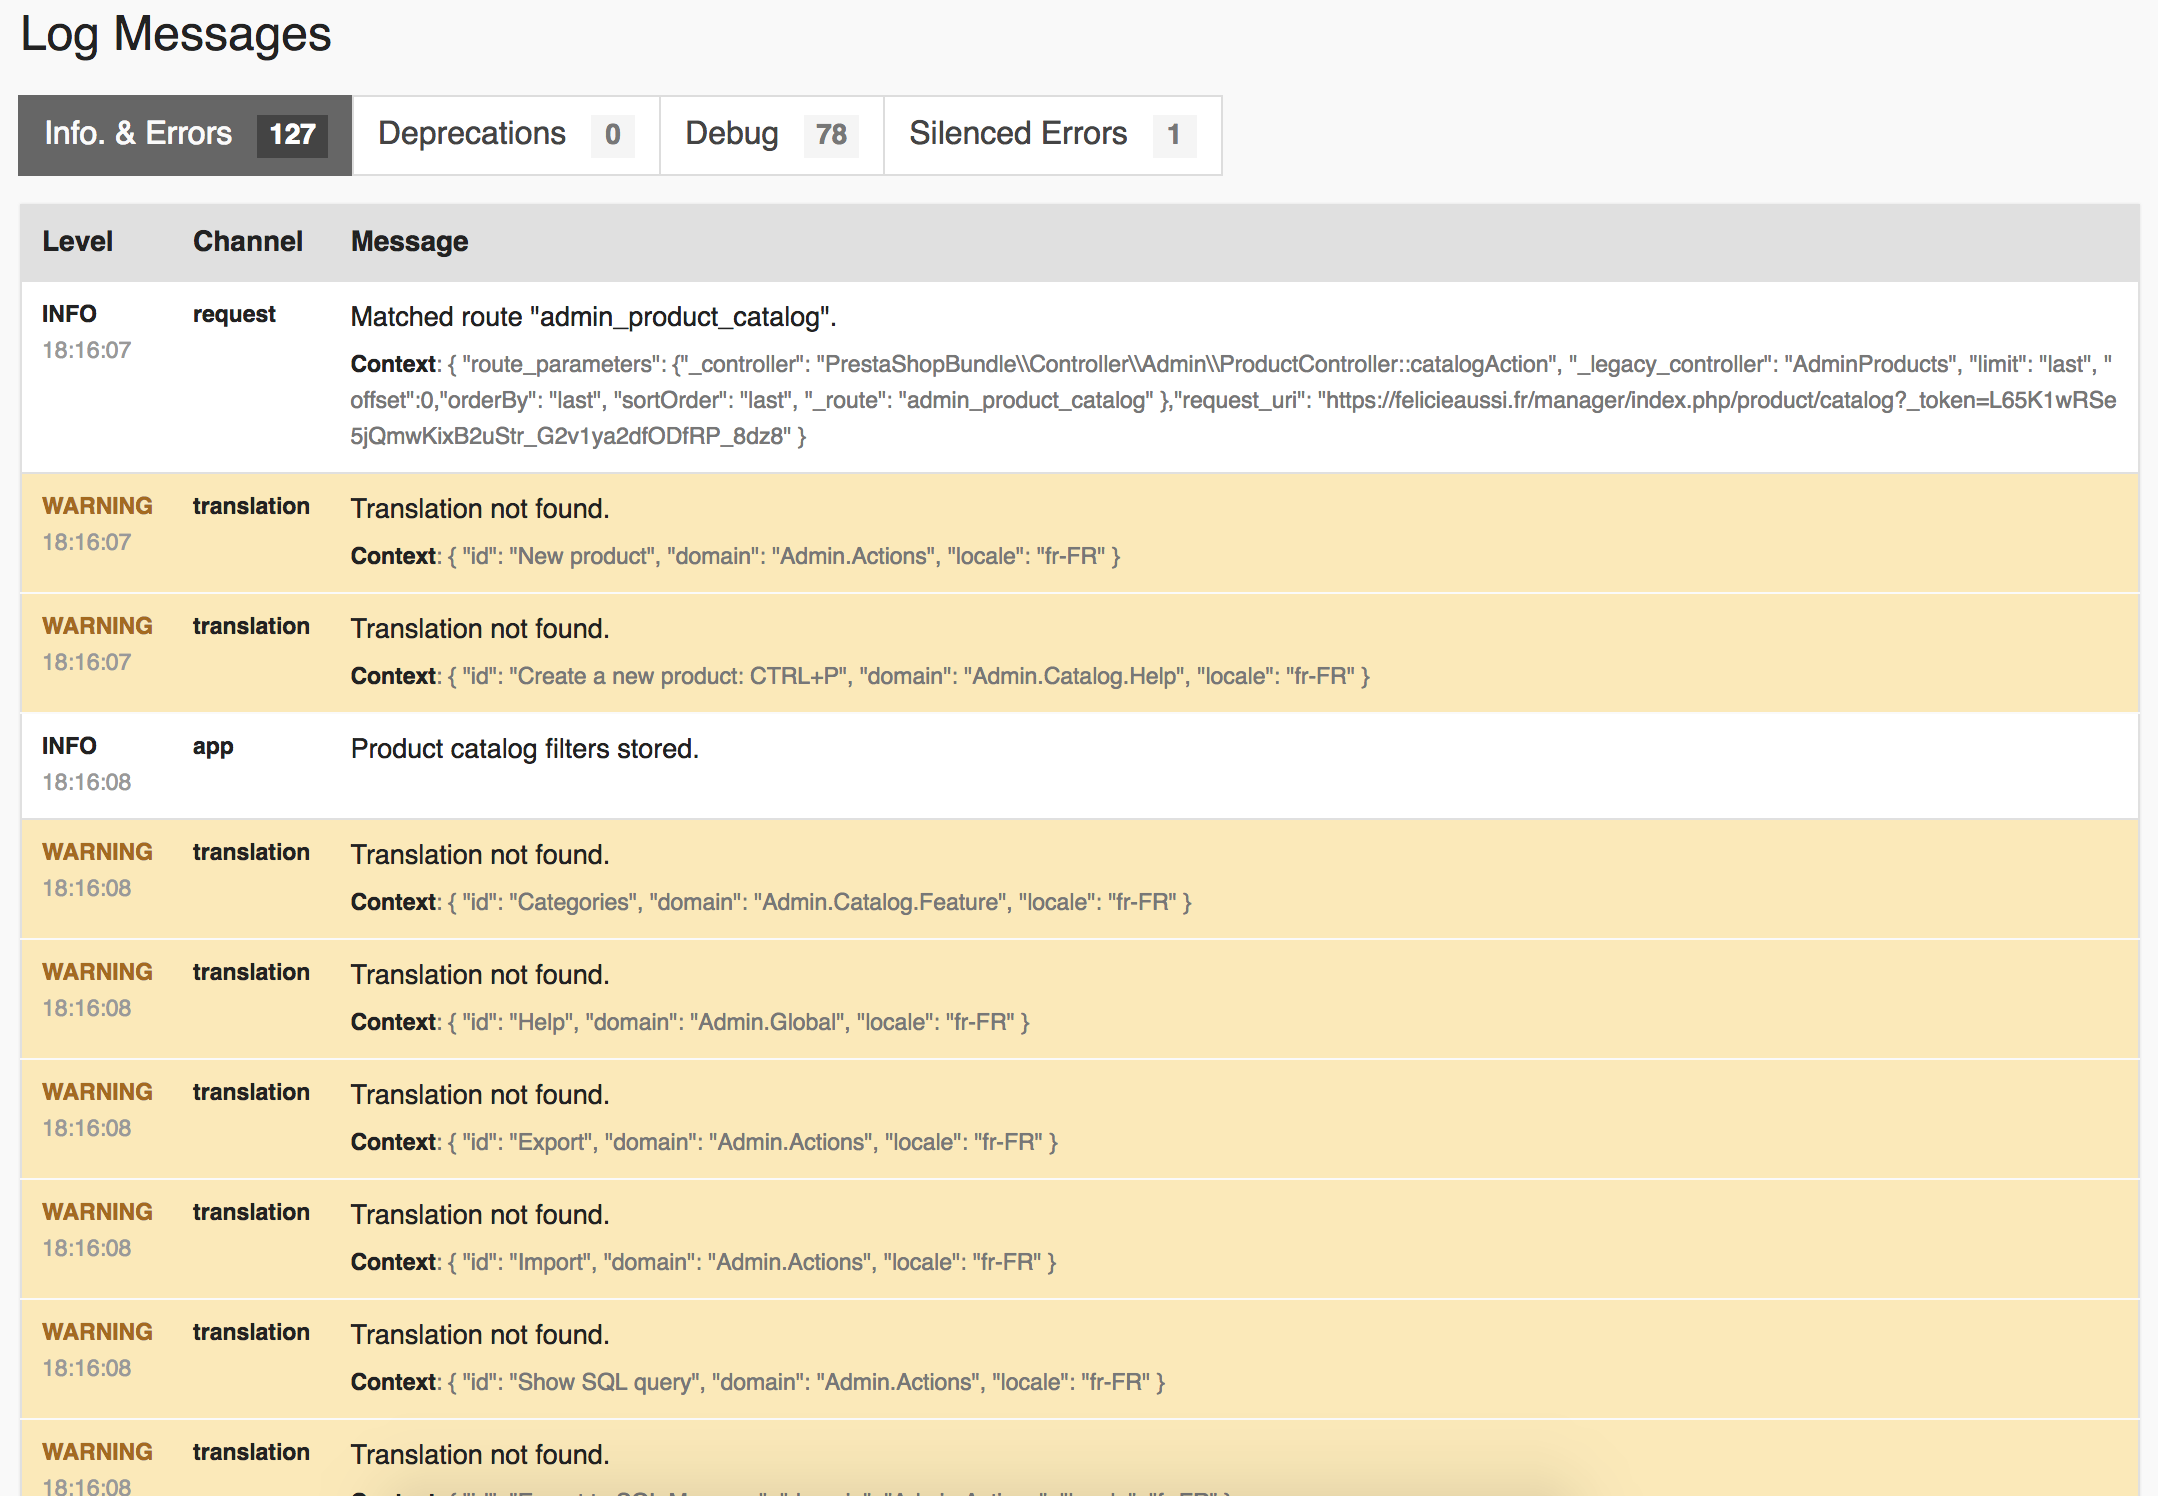Click the 18:16:08 timestamp of the app row
The width and height of the screenshot is (2158, 1496).
click(x=86, y=782)
